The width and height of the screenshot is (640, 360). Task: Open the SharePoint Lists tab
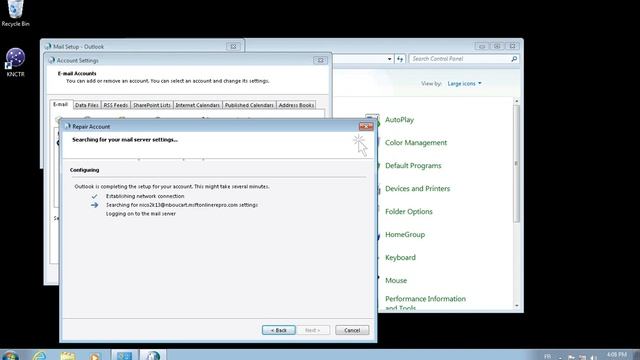click(x=152, y=105)
